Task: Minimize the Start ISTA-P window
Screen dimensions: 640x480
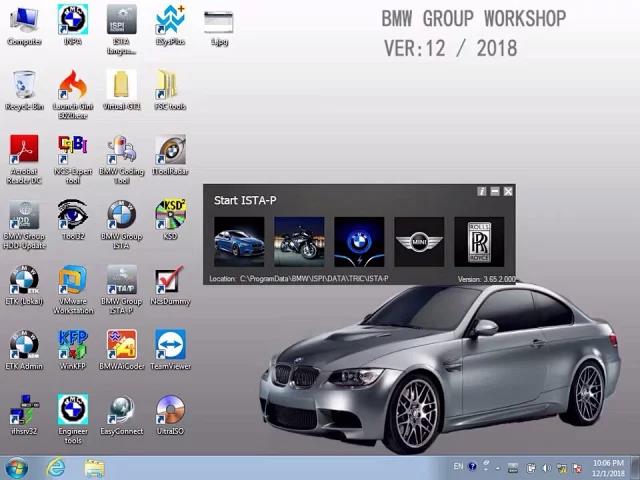Action: pos(495,191)
